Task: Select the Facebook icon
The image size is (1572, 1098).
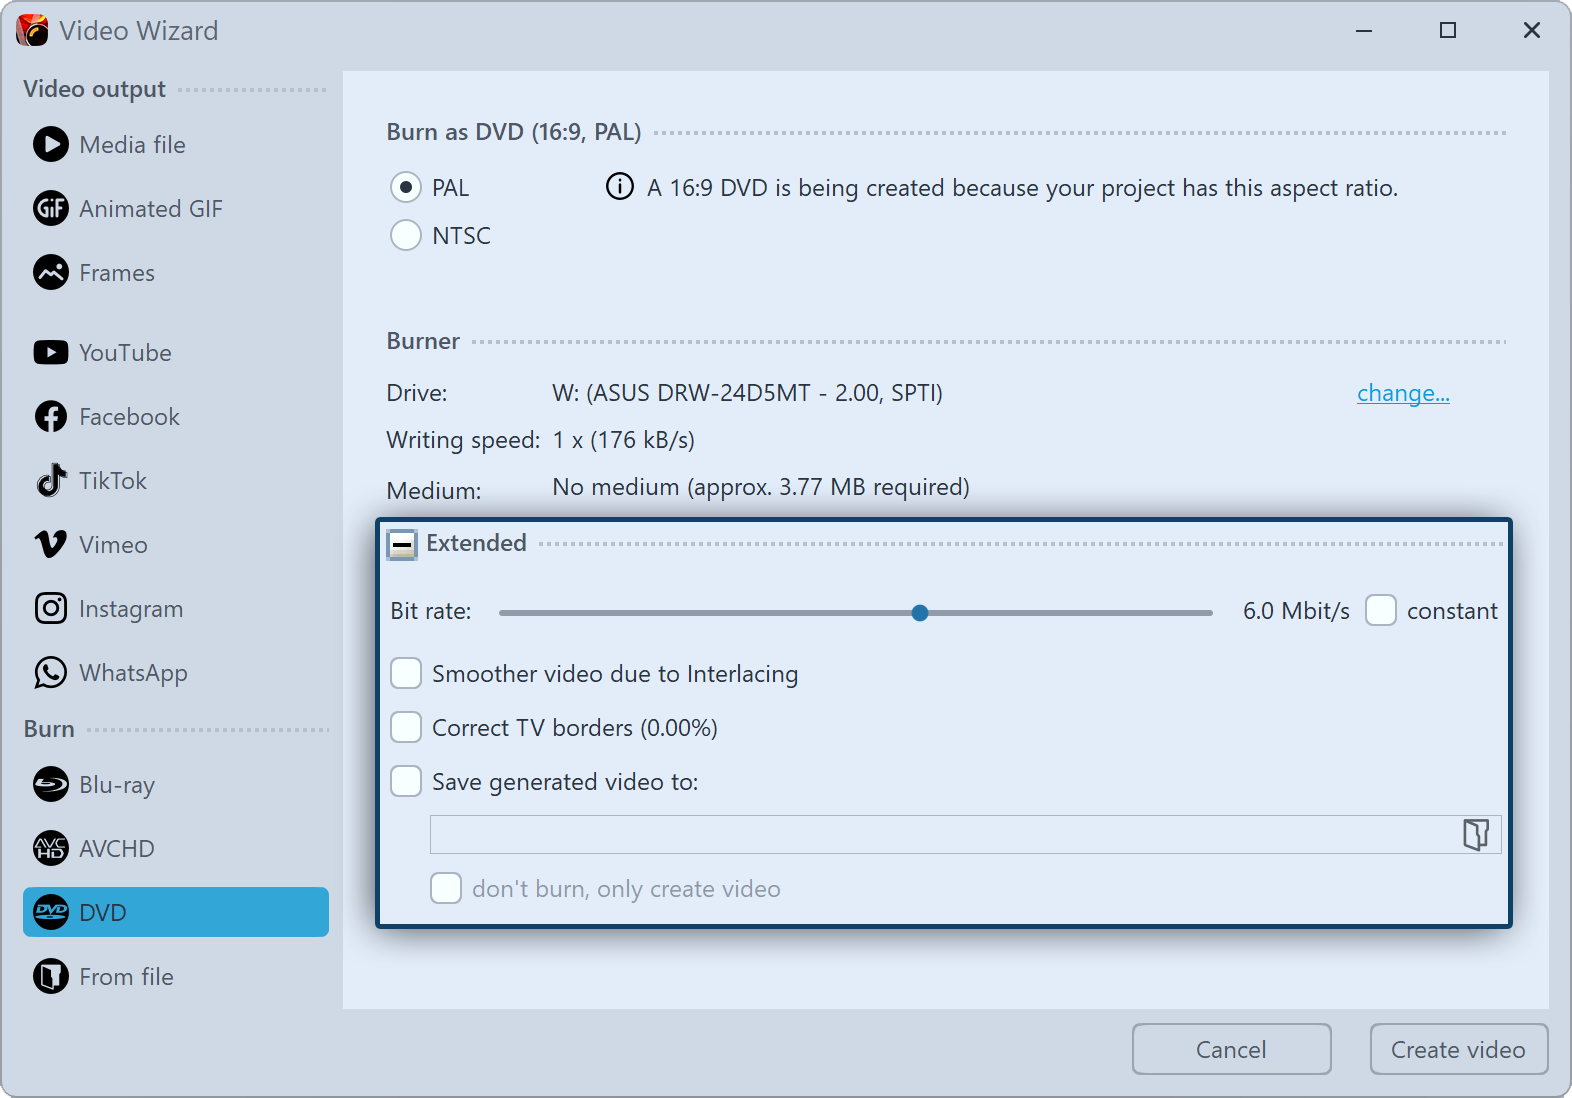Action: click(51, 416)
